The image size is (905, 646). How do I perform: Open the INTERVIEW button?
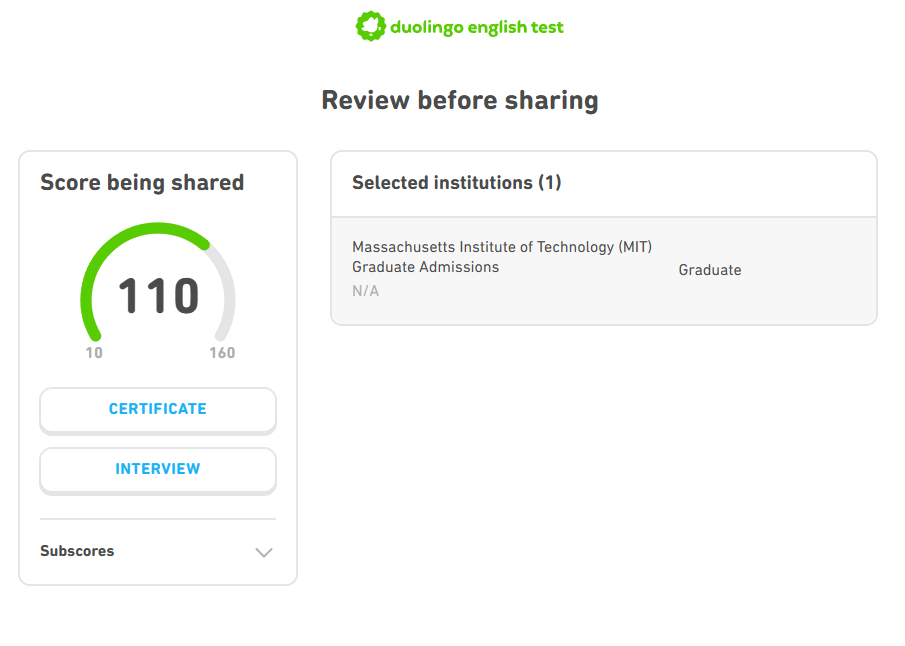pos(158,469)
